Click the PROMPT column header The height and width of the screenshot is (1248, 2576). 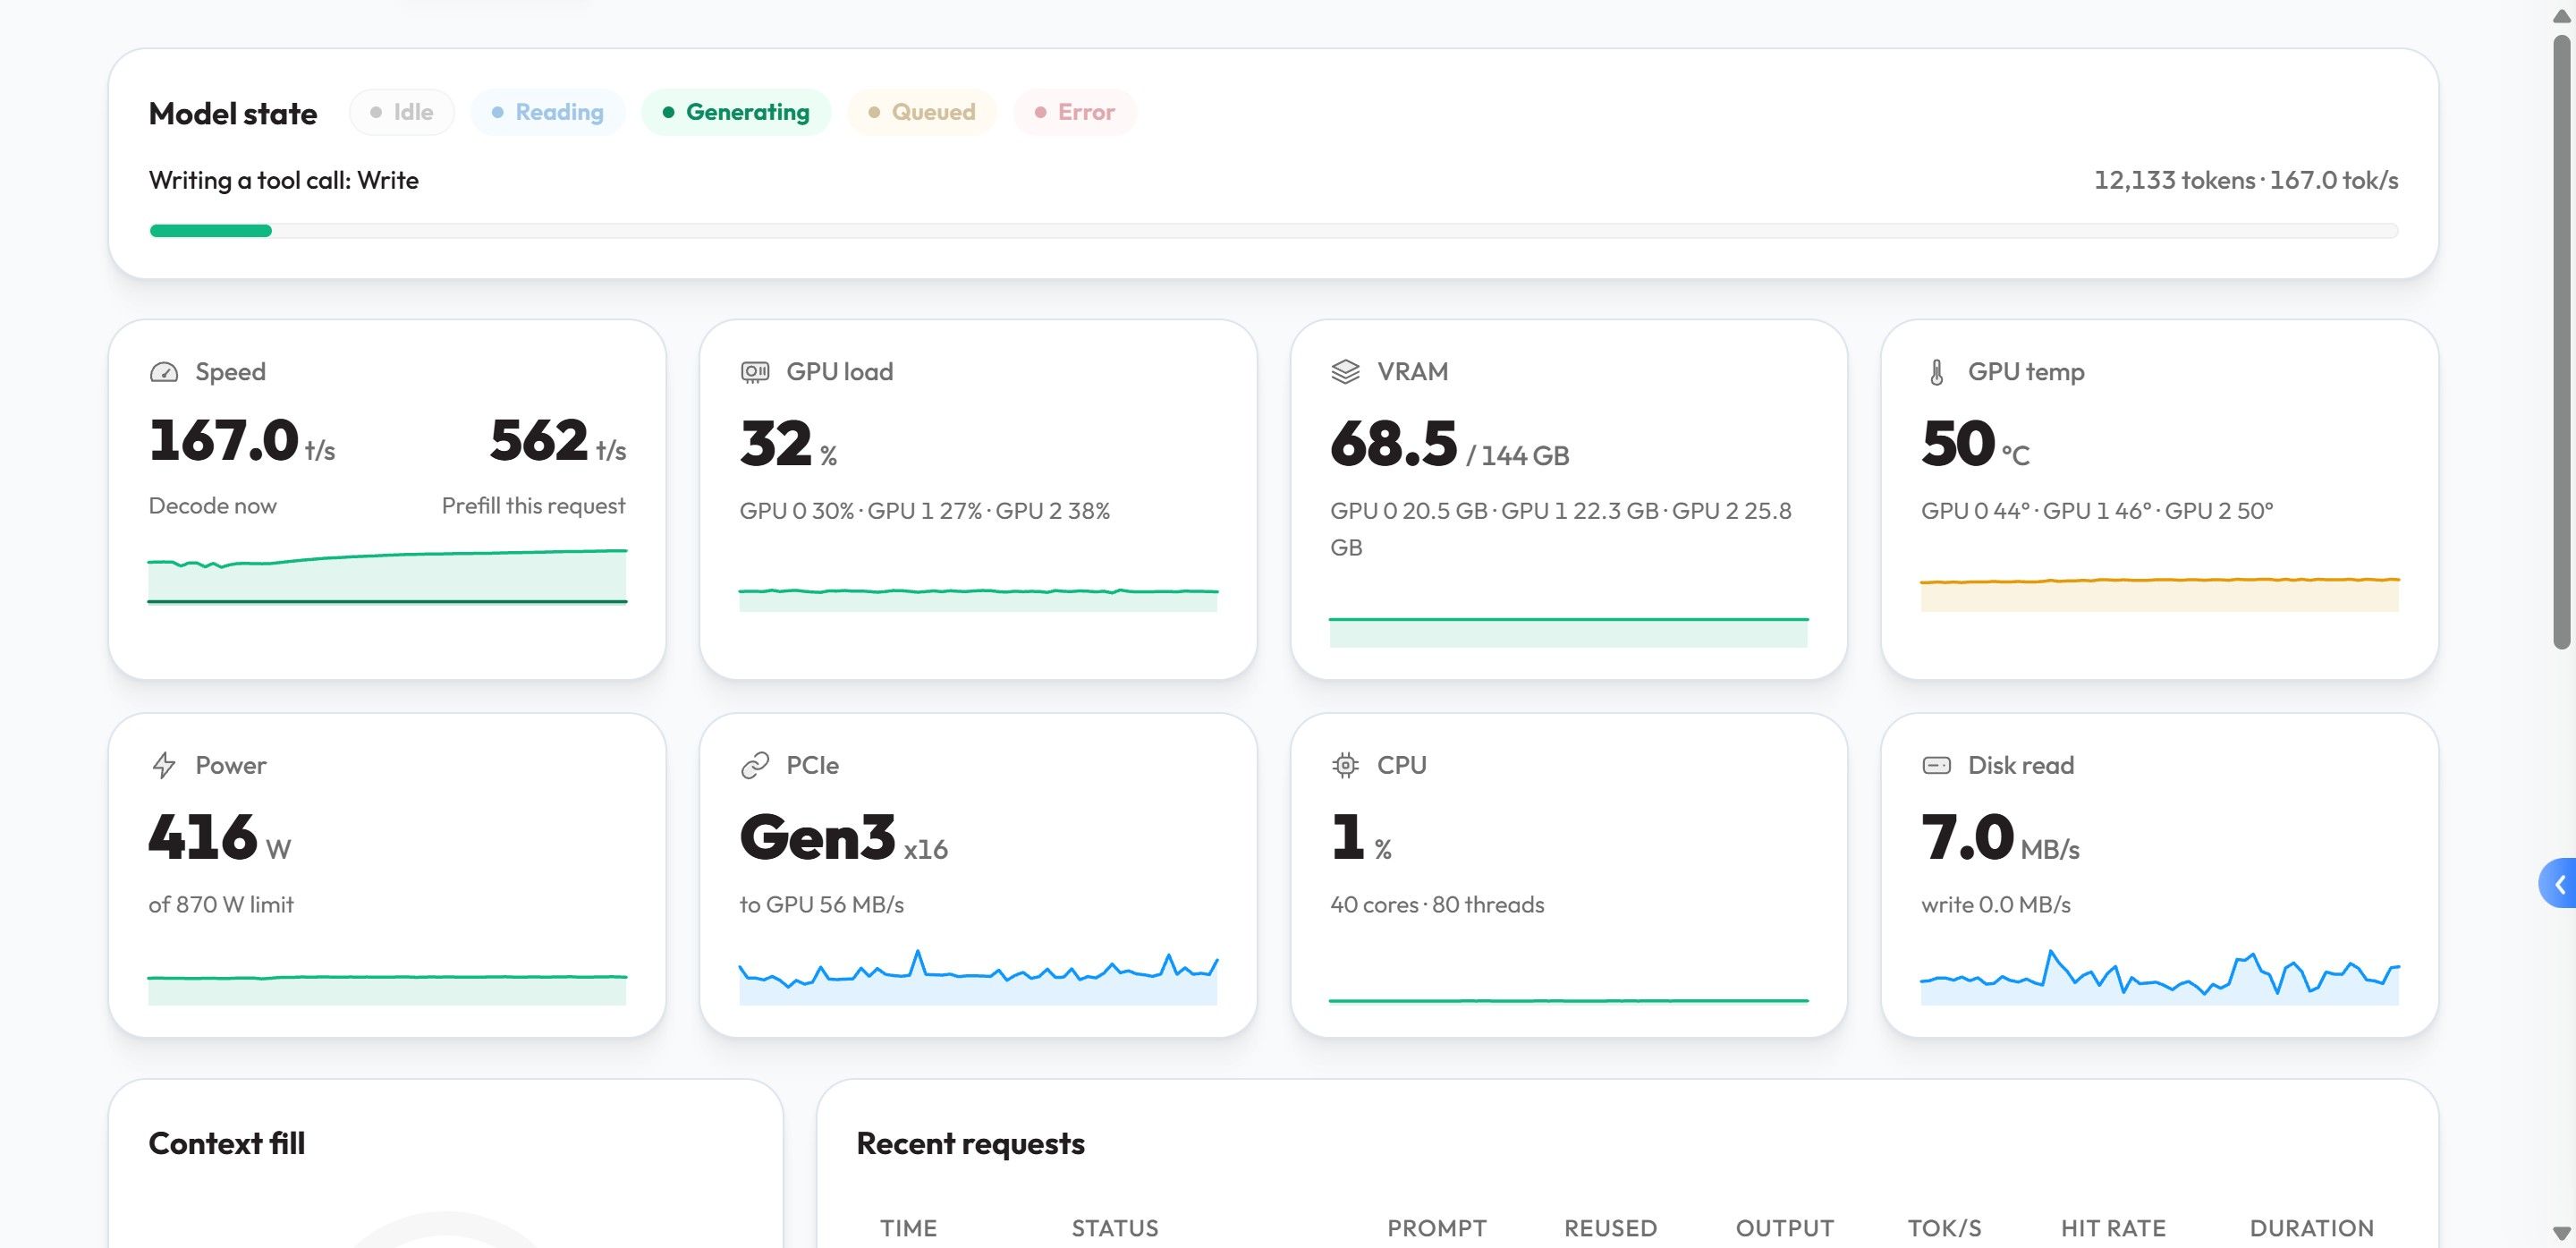point(1437,1228)
